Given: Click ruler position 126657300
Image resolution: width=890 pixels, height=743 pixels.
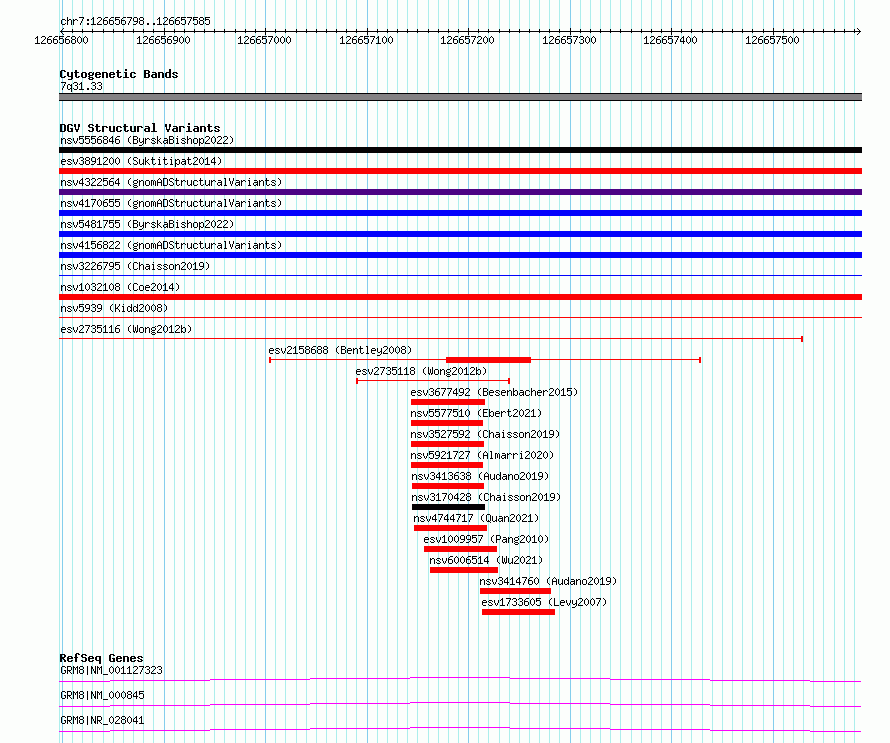Looking at the screenshot, I should (x=569, y=40).
